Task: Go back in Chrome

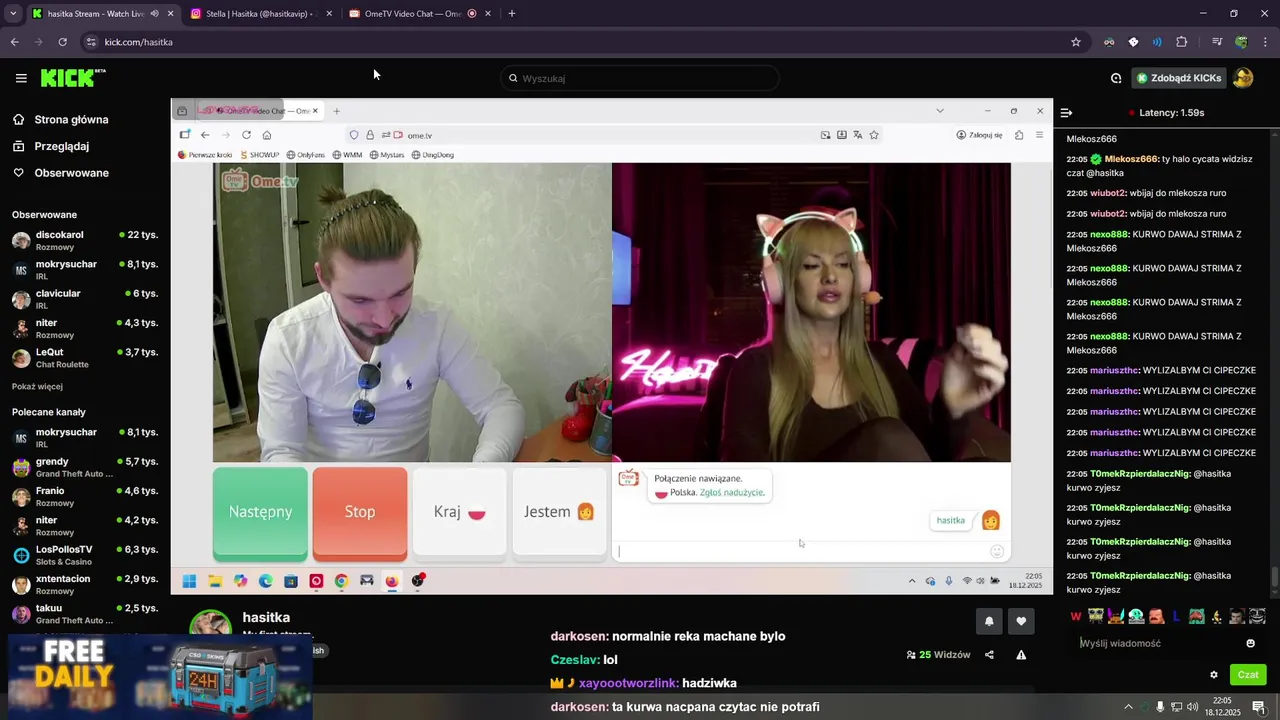Action: pos(14,42)
